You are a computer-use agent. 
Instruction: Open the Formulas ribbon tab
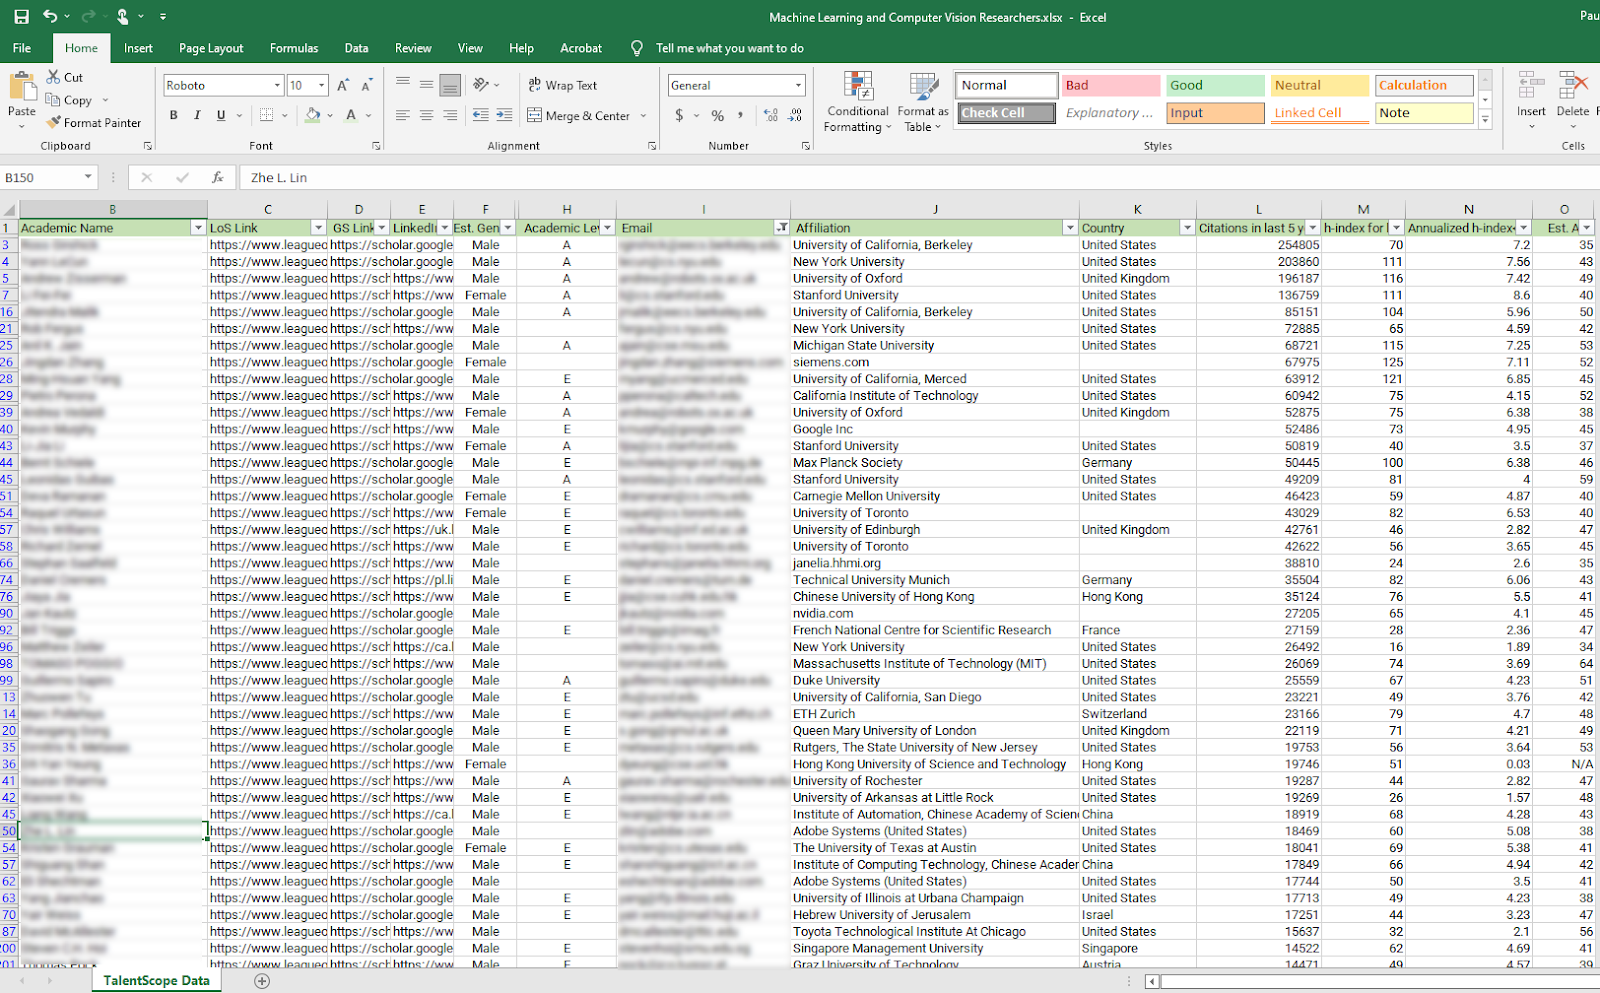point(294,48)
